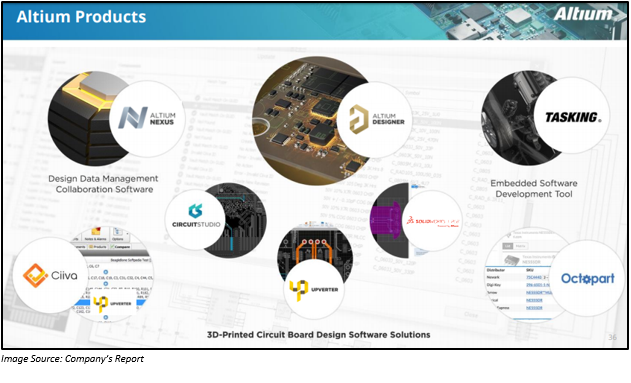This screenshot has height=383, width=631.
Task: Click the Altium Products slide title
Action: (x=81, y=17)
